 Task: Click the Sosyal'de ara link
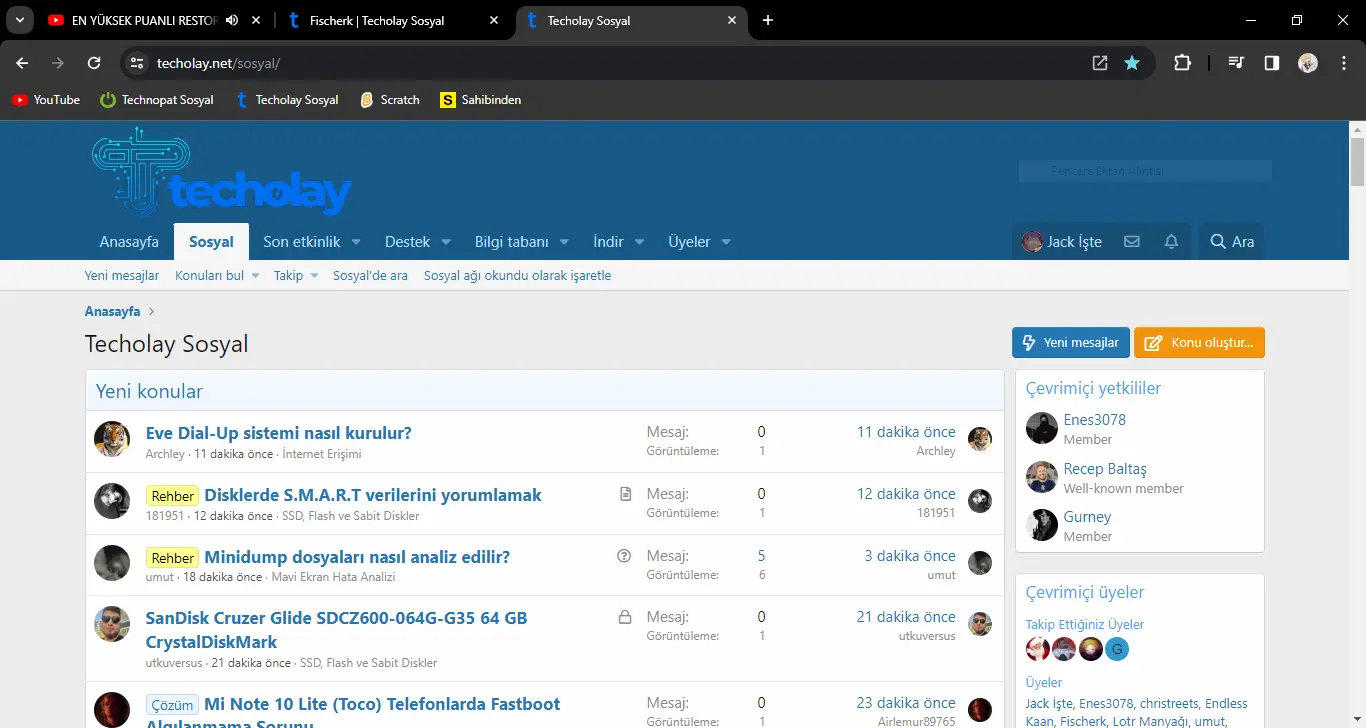pos(370,276)
